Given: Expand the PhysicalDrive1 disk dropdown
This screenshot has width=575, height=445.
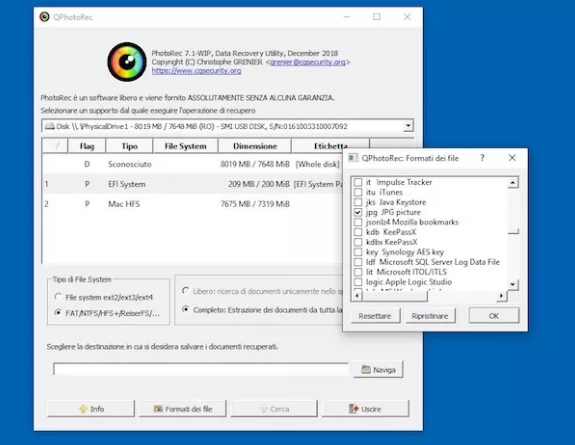Looking at the screenshot, I should point(408,126).
